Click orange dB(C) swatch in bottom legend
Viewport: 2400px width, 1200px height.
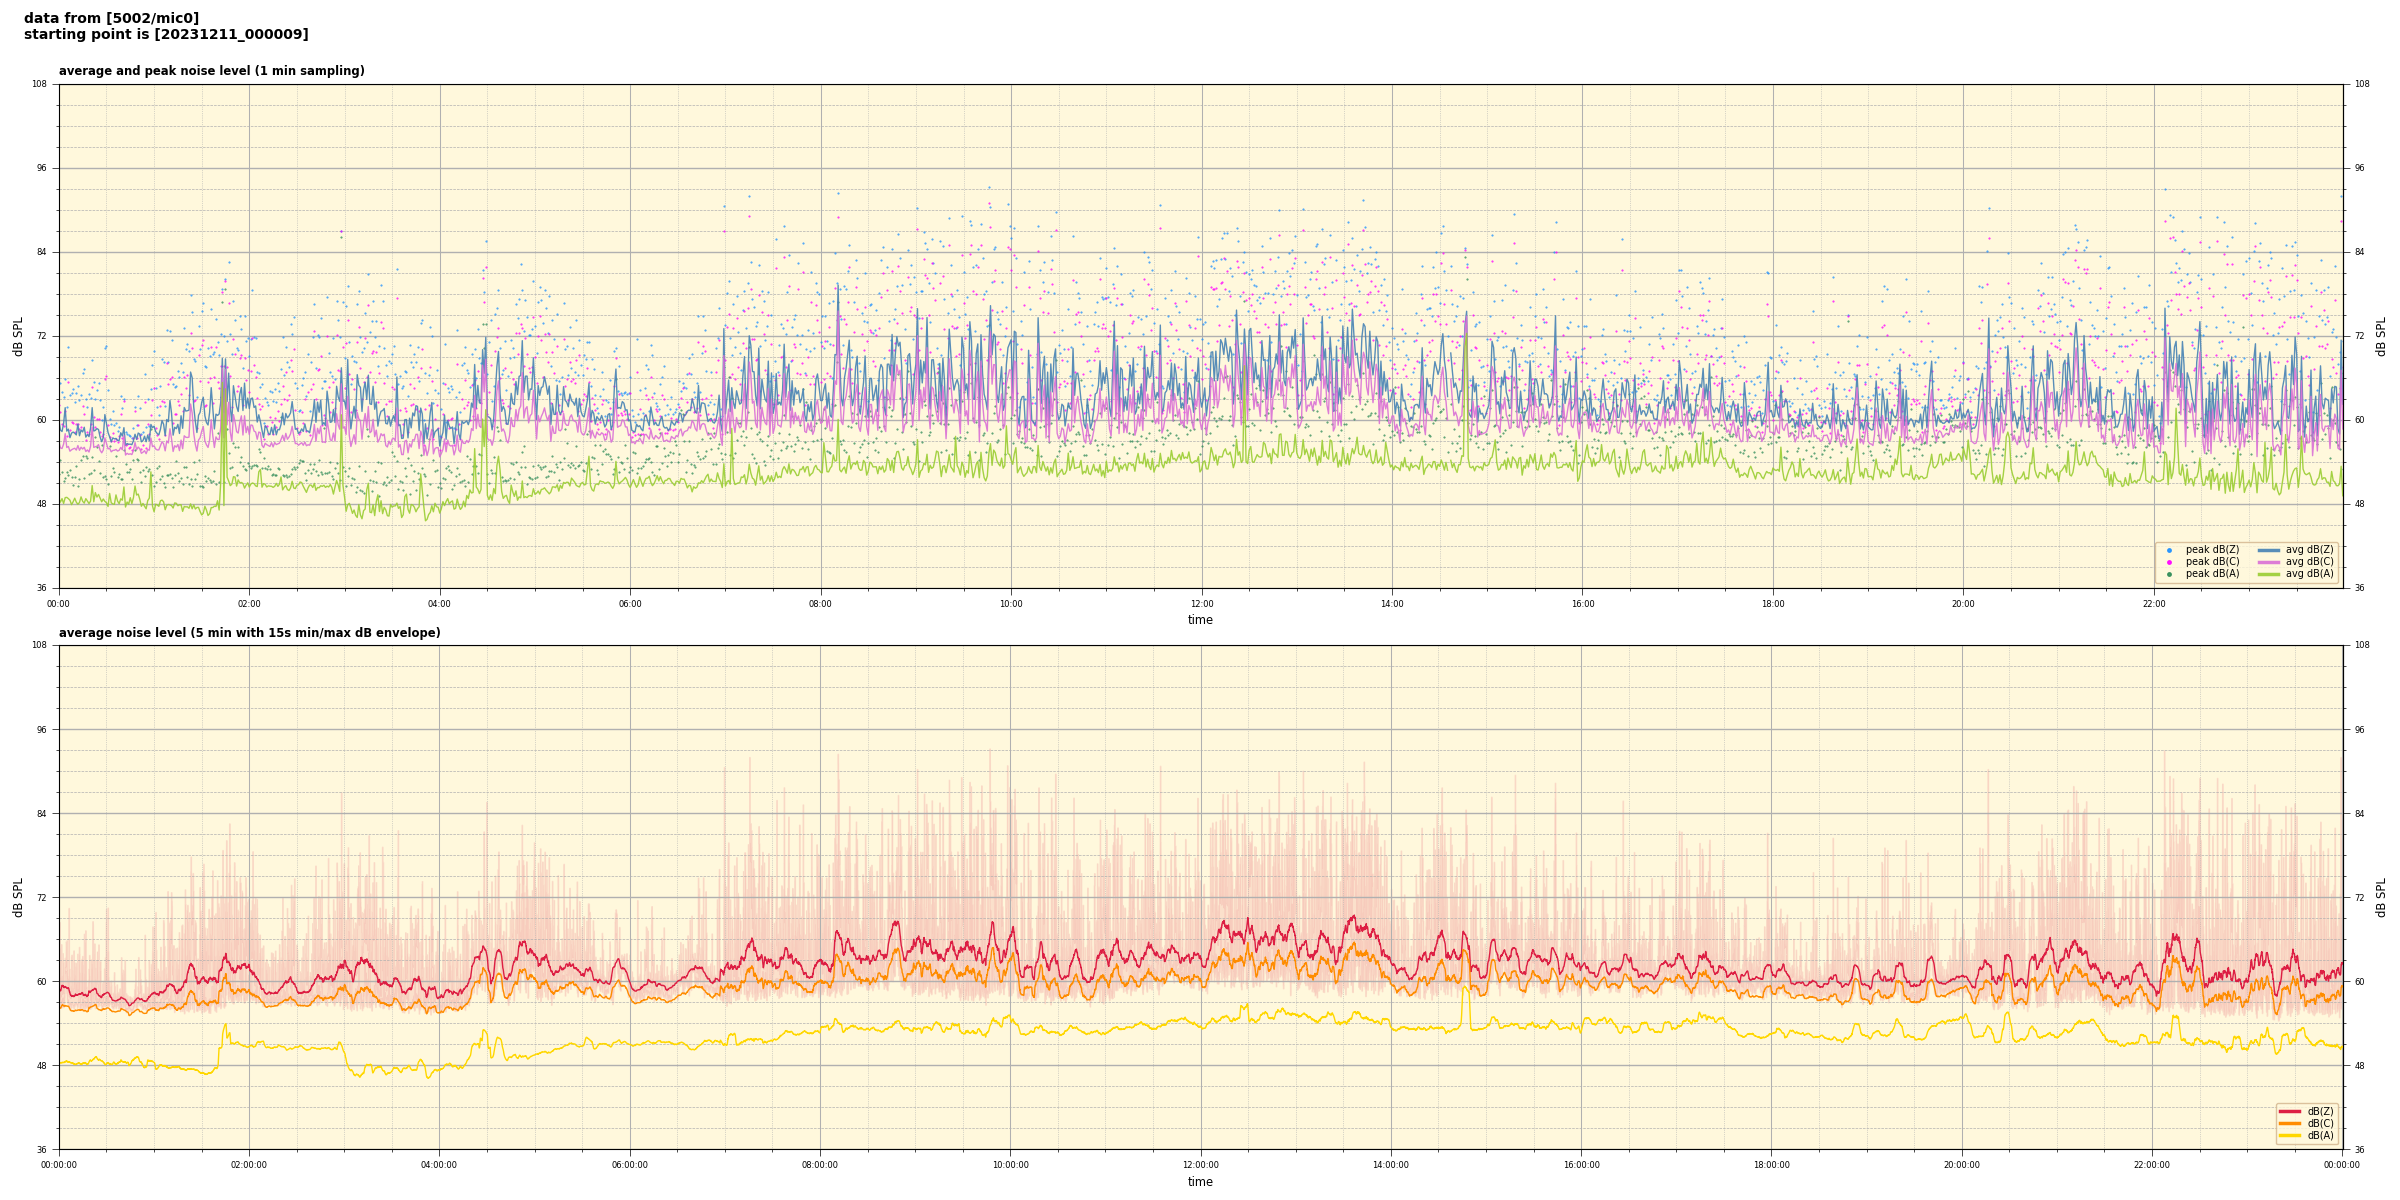pyautogui.click(x=2290, y=1123)
